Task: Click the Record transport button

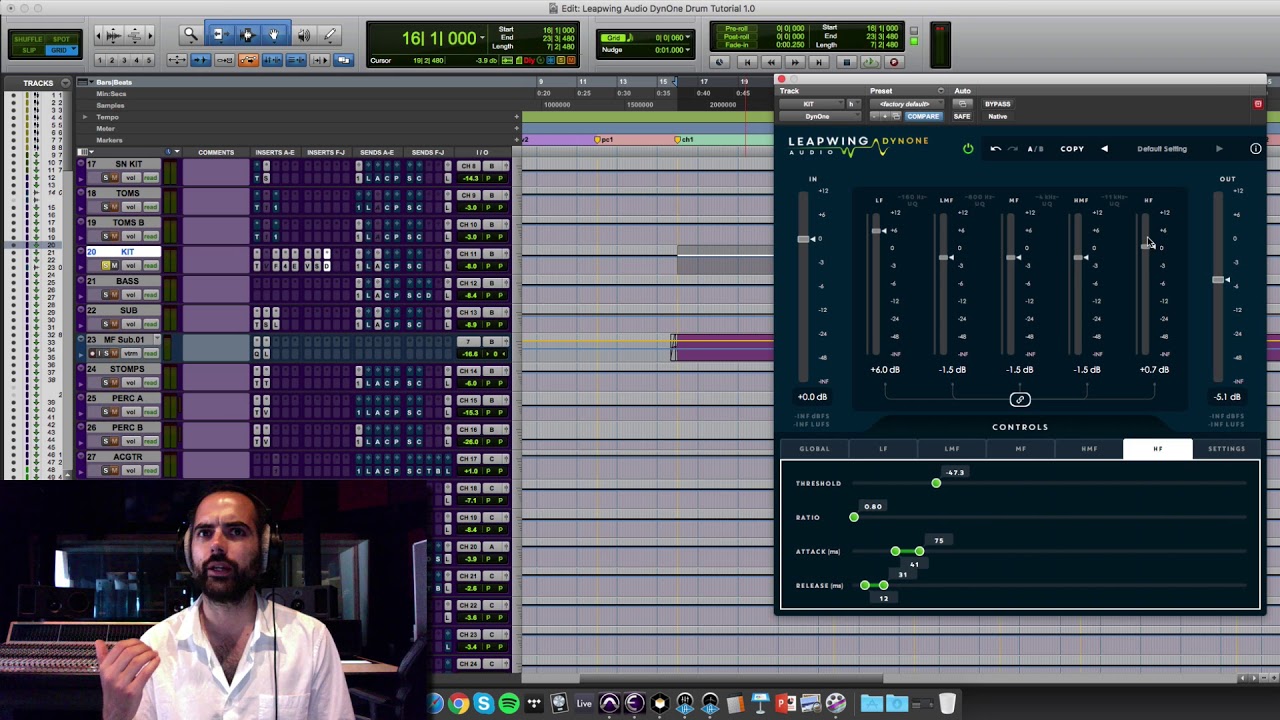Action: point(894,62)
